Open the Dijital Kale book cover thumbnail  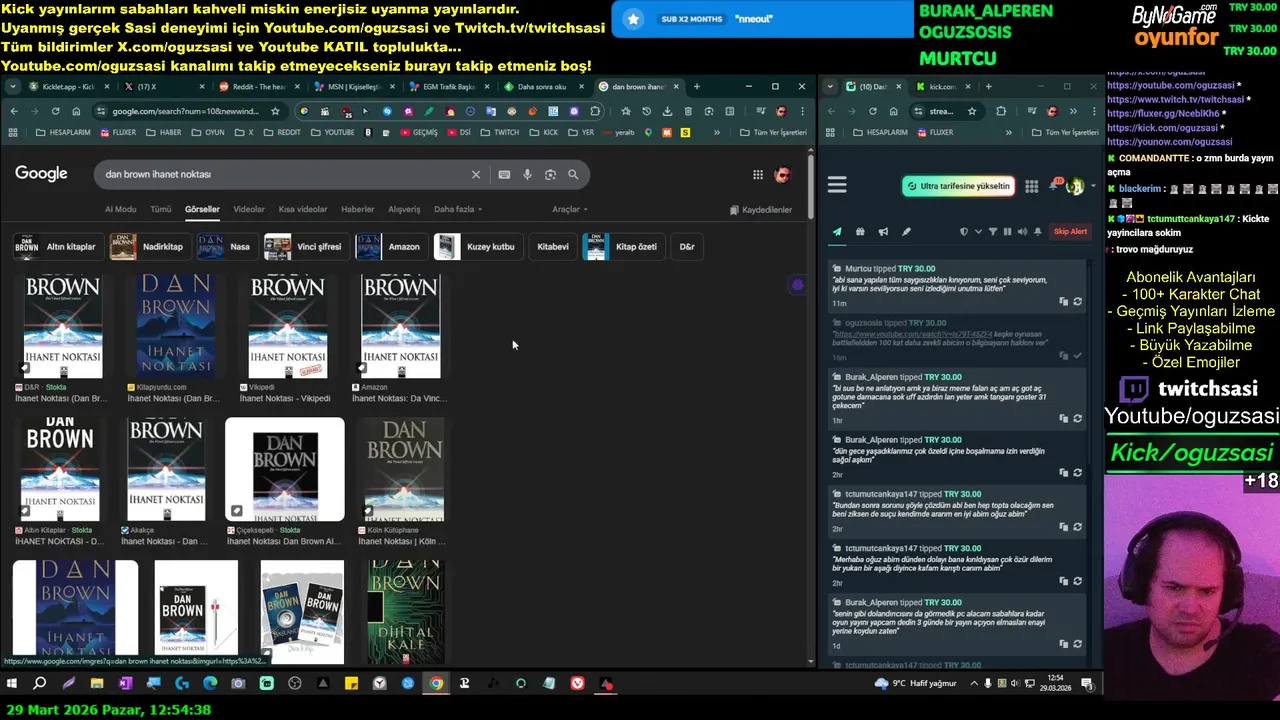pyautogui.click(x=405, y=612)
